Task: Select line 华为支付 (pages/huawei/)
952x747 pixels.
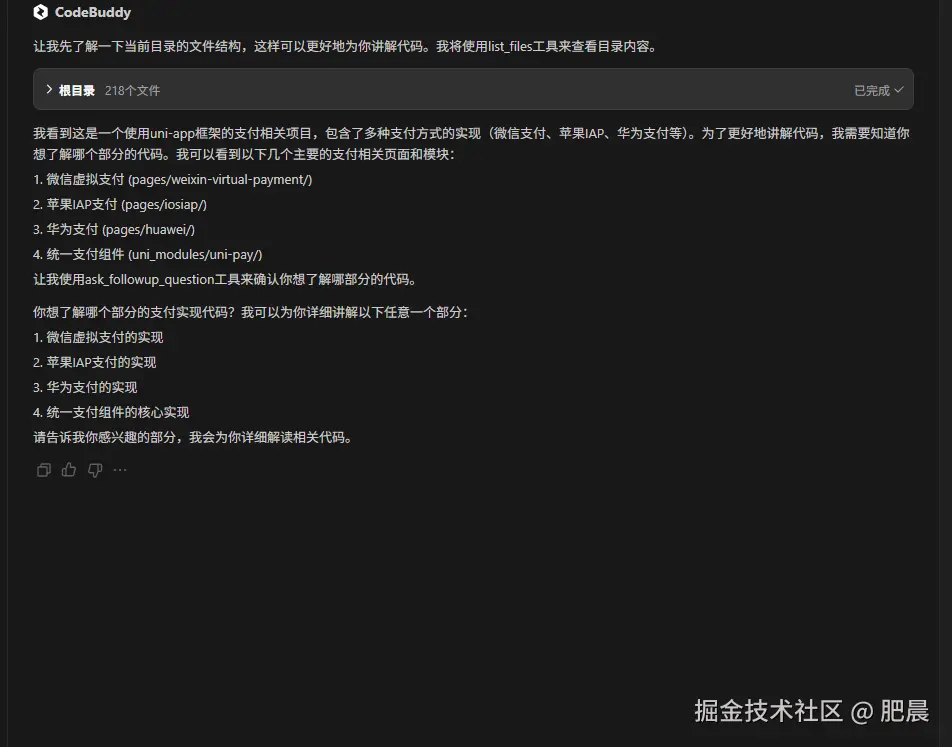Action: point(114,230)
